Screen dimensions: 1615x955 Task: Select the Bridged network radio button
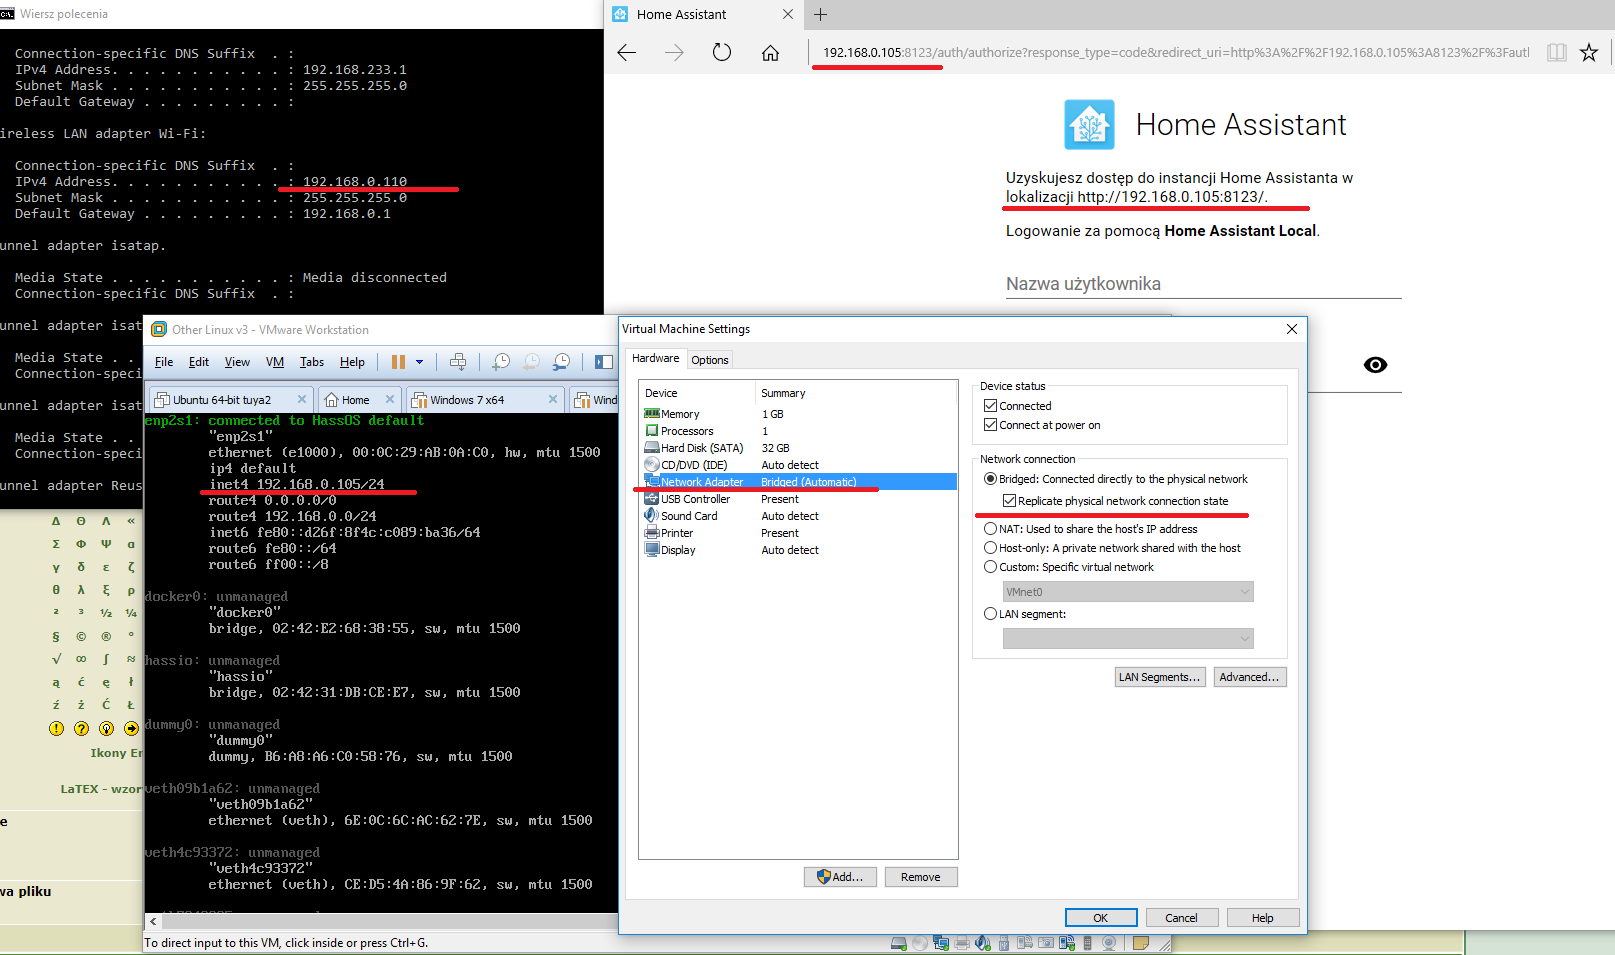[x=990, y=479]
